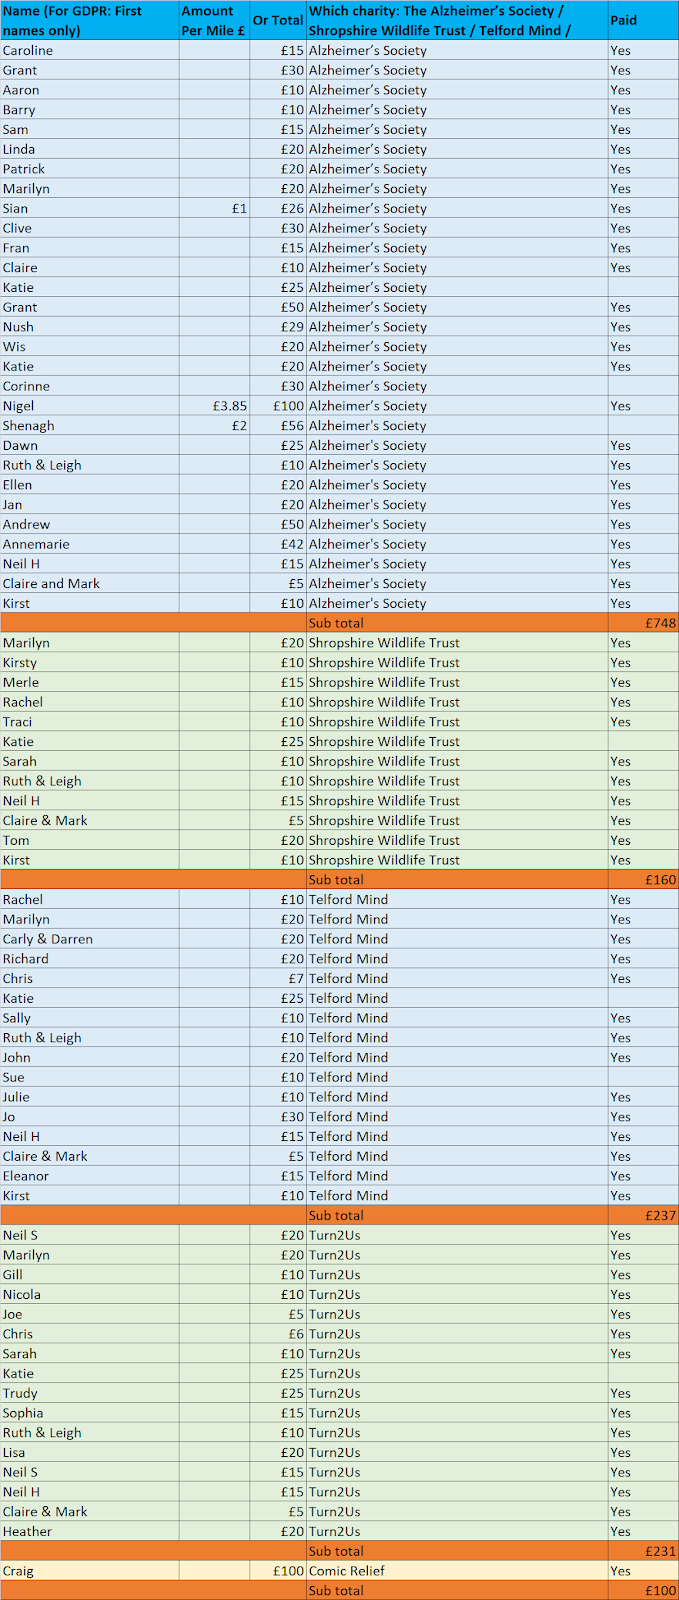This screenshot has width=679, height=1600.
Task: Click Annemarie's £42 total cell
Action: [x=278, y=544]
